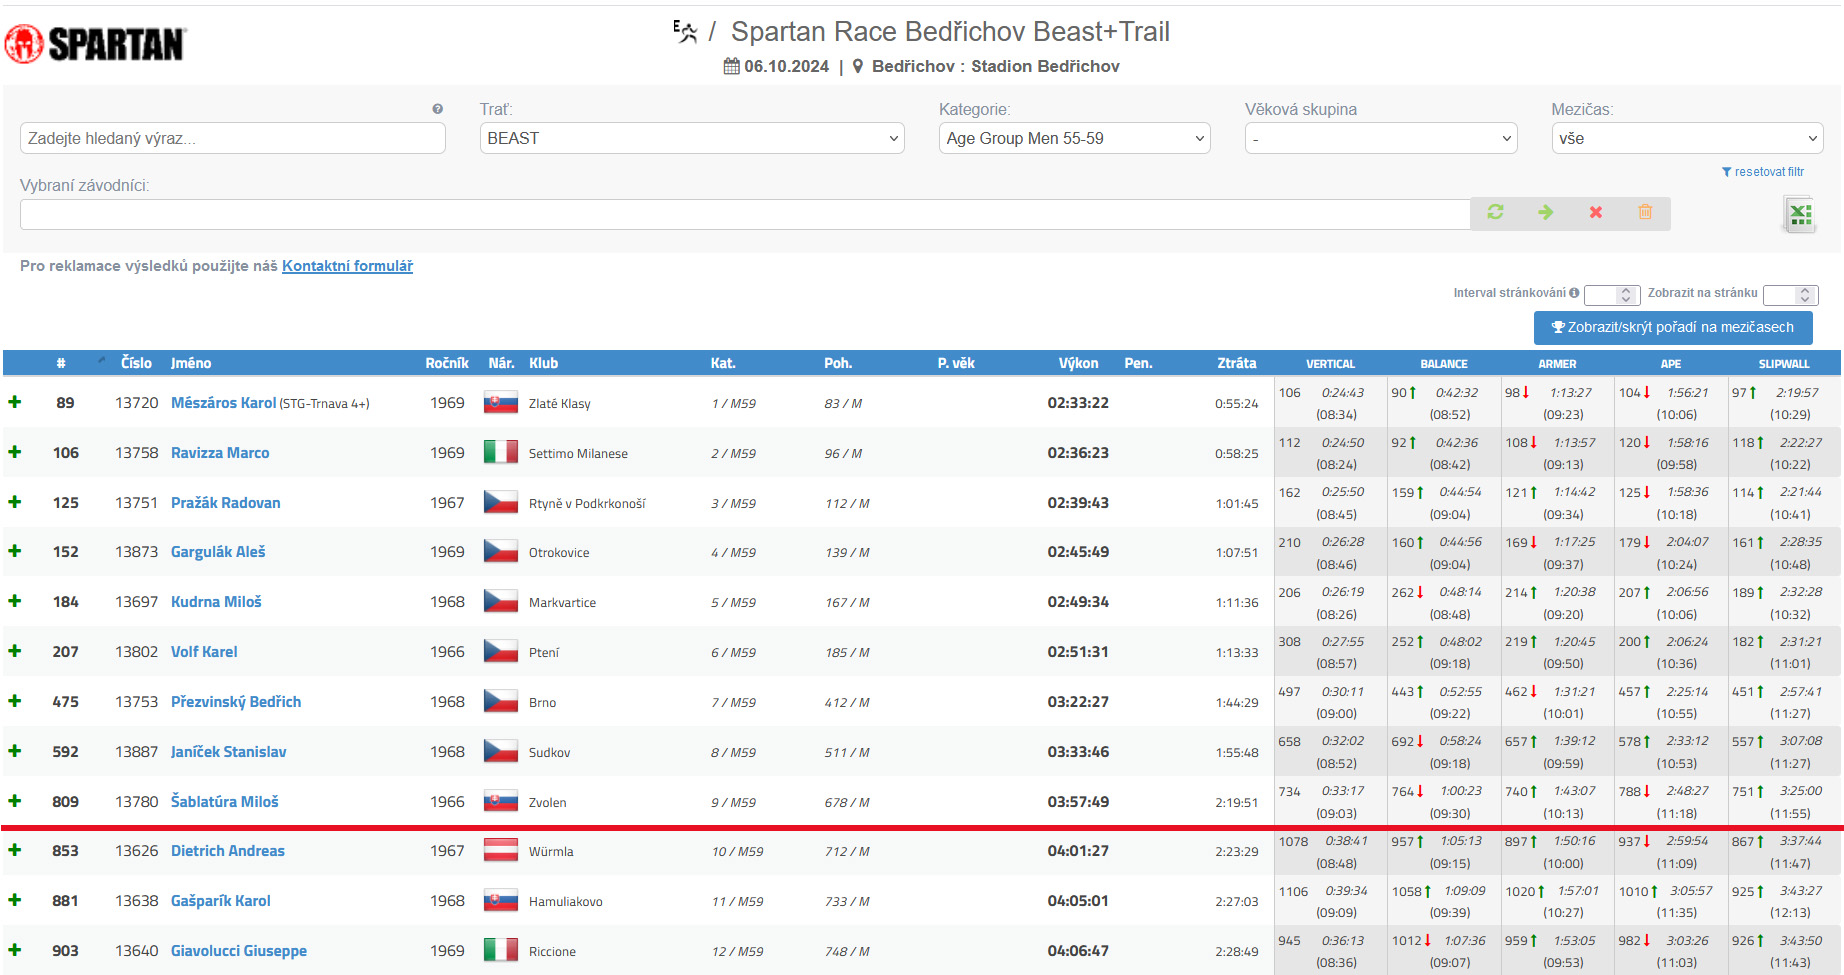Screen dimensions: 1844x975
Task: Expand Ravizza Marco row with plus icon
Action: pyautogui.click(x=15, y=452)
